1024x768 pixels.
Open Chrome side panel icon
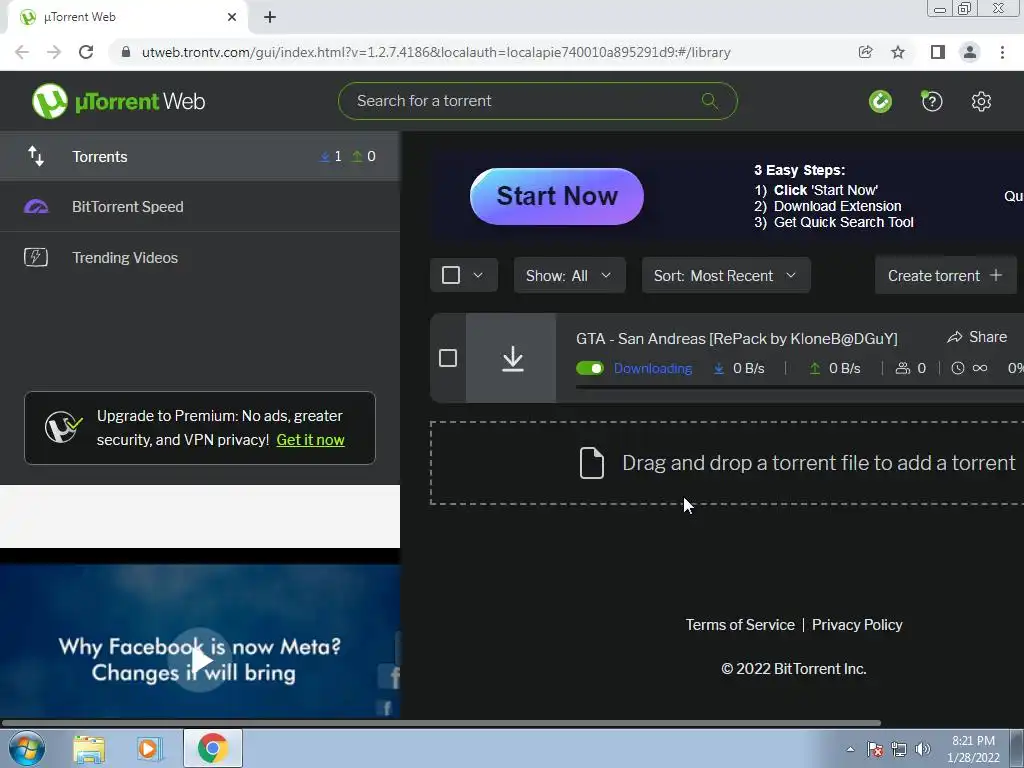click(937, 52)
